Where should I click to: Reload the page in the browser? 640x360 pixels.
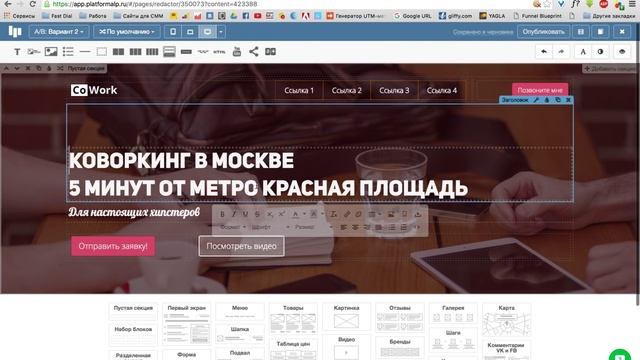(33, 4)
